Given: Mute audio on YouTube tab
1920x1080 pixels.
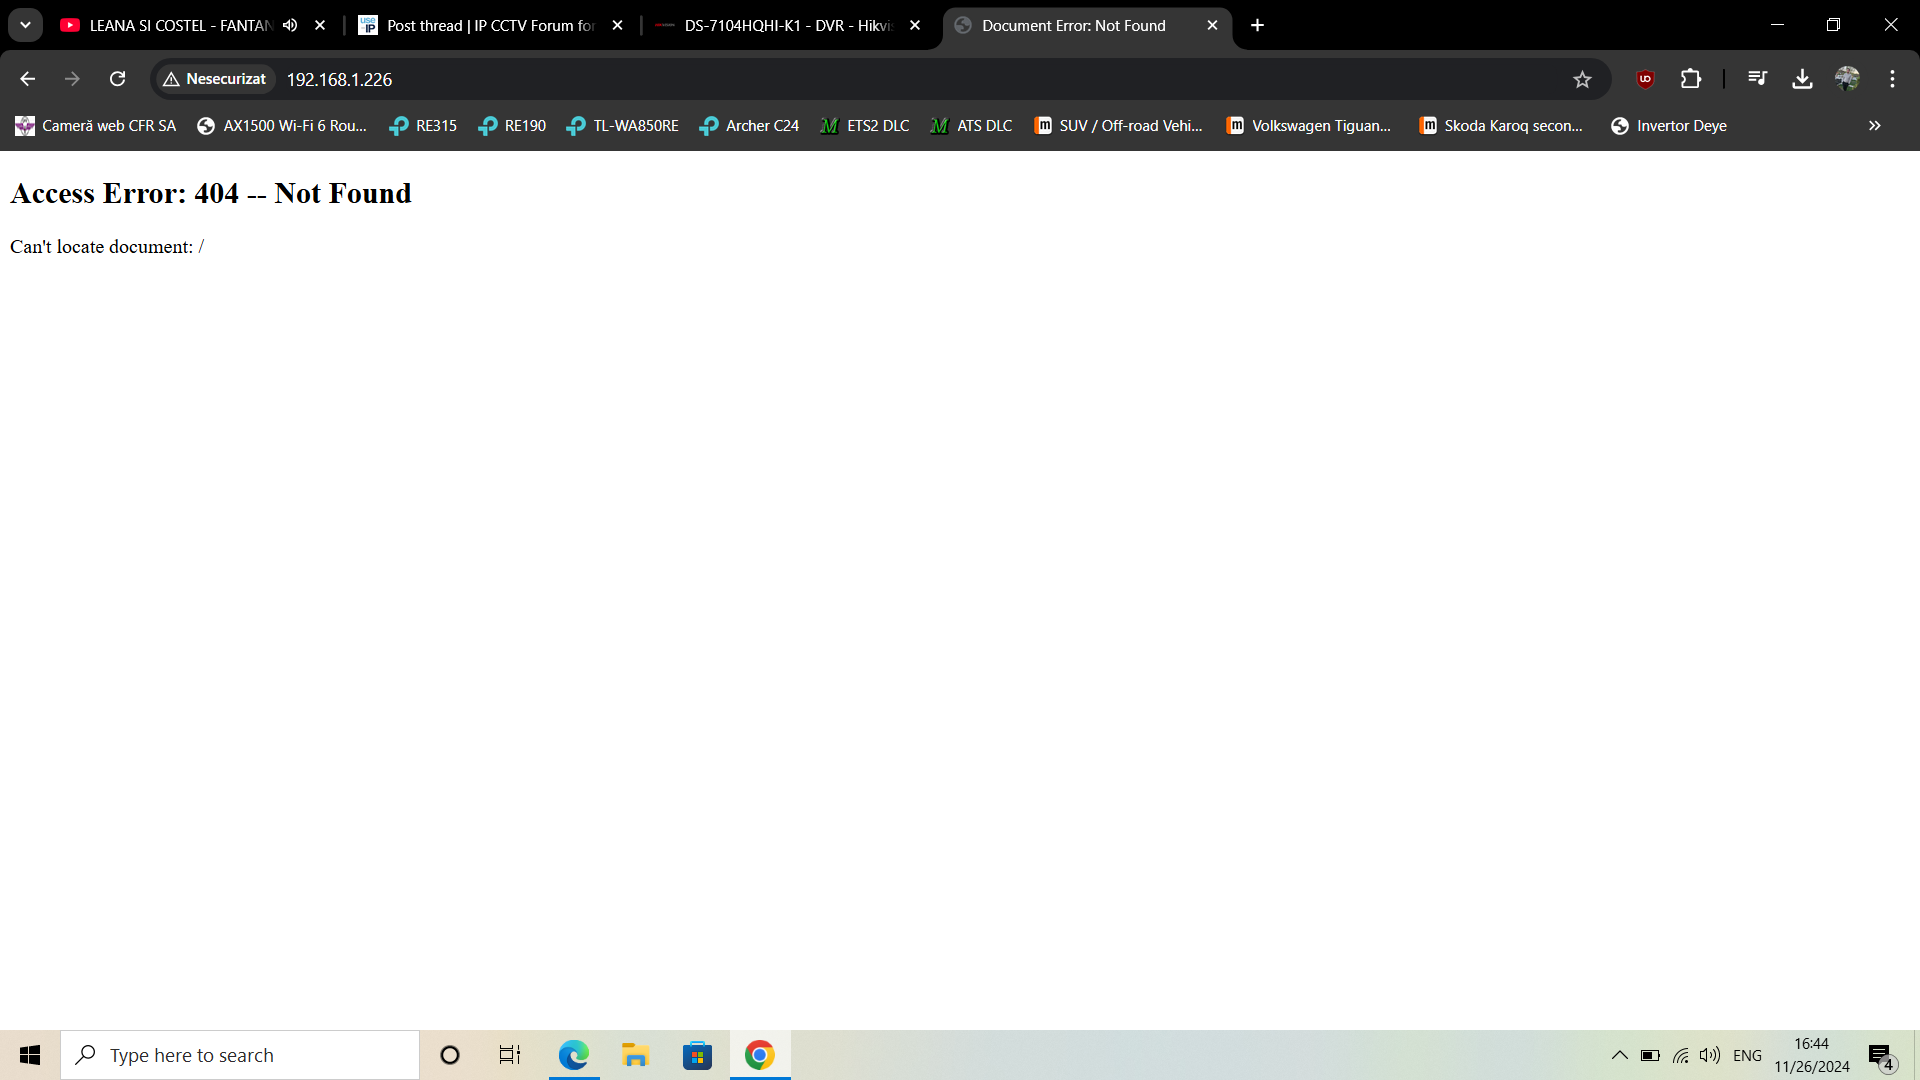Looking at the screenshot, I should 290,25.
